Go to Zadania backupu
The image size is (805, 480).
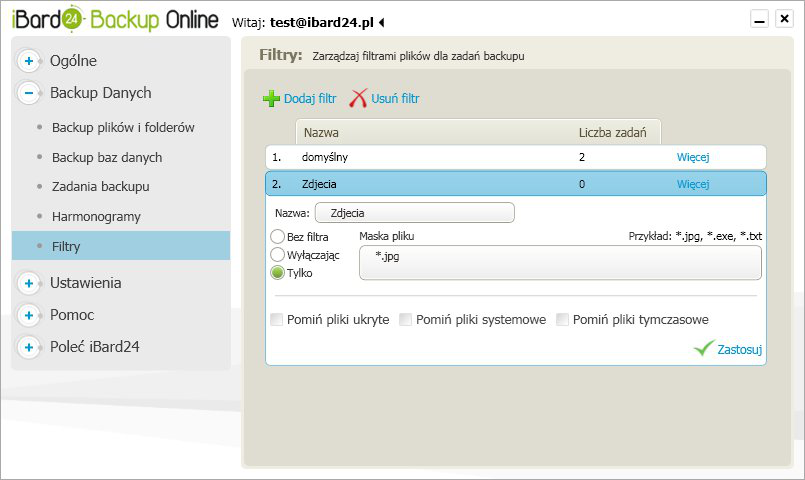click(101, 186)
